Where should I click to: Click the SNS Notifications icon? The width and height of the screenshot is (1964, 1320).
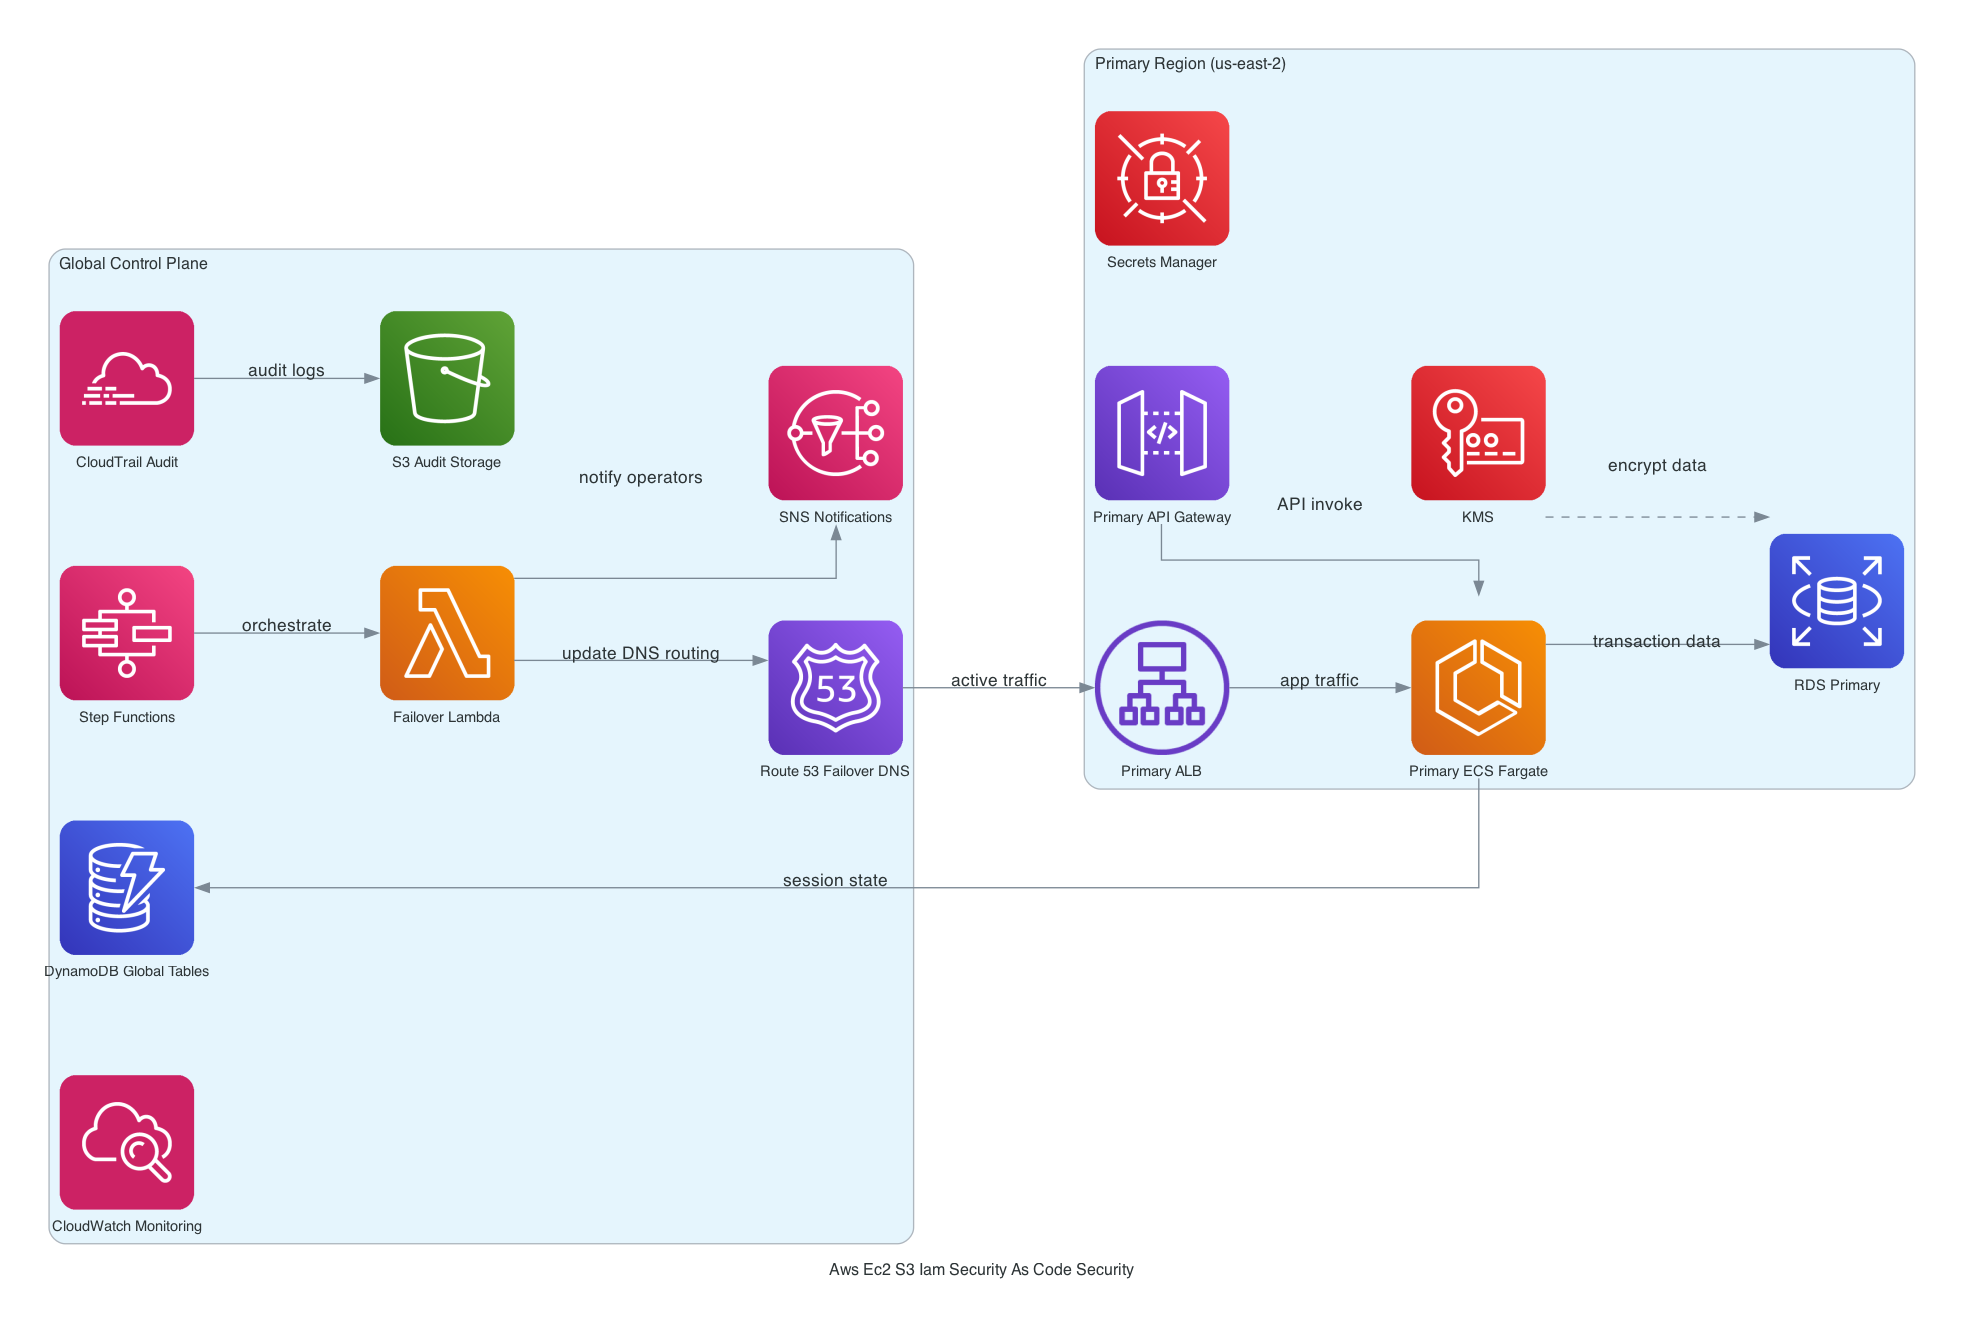[835, 433]
